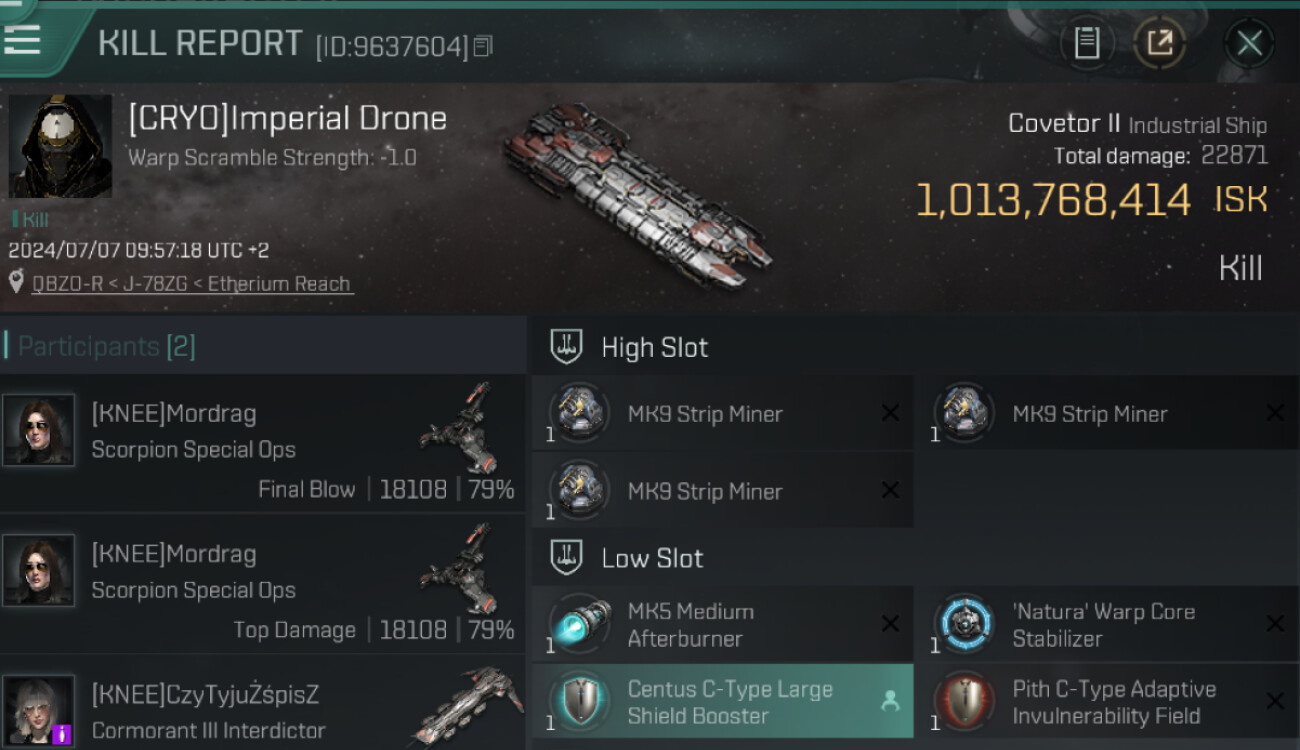Image resolution: width=1300 pixels, height=750 pixels.
Task: Click the Pith C-Type Adaptive Invulnerability Field icon
Action: [964, 702]
